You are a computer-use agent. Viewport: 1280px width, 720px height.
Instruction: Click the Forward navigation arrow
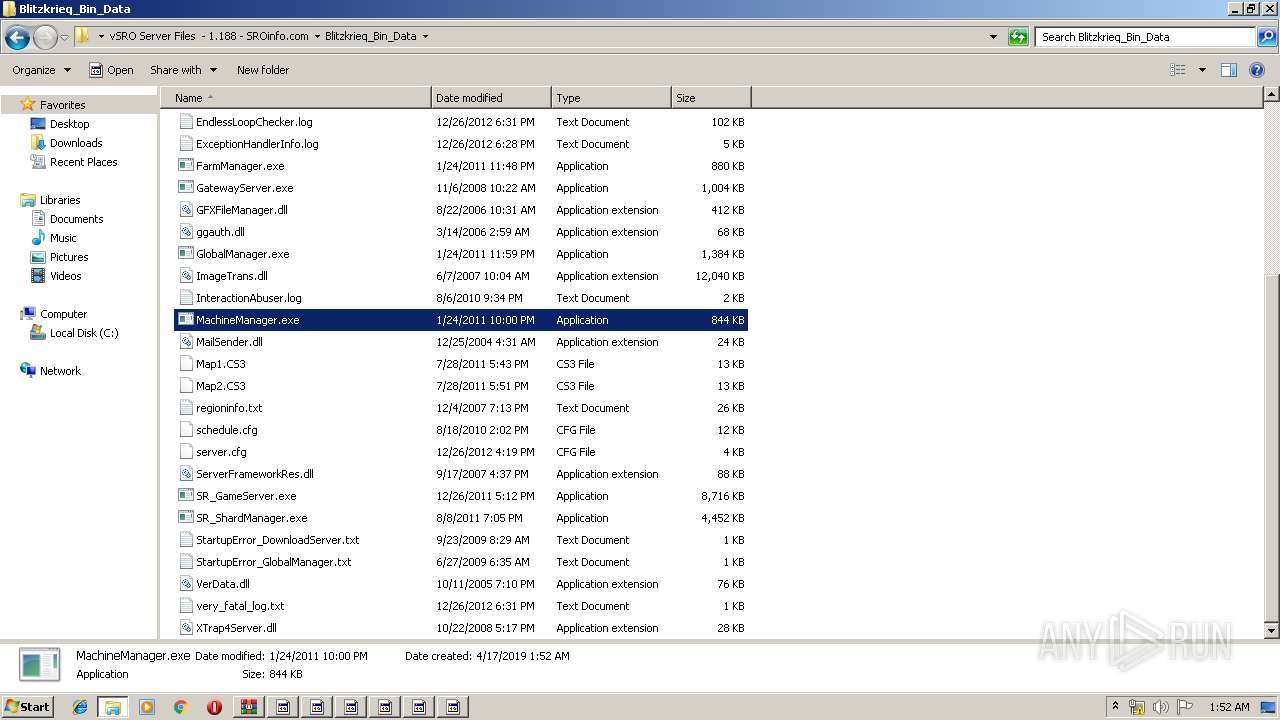45,38
